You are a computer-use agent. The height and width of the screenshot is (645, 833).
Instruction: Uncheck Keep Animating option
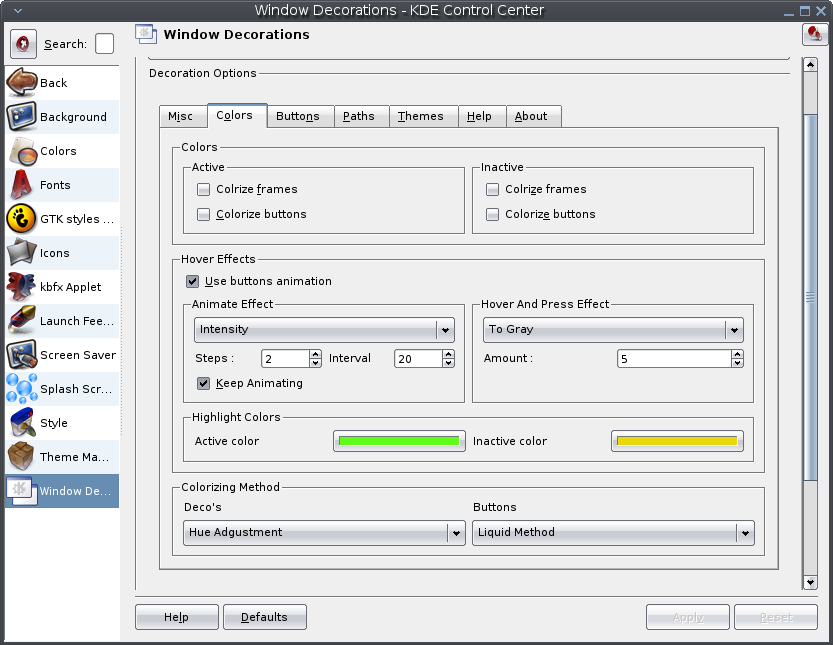(x=203, y=383)
